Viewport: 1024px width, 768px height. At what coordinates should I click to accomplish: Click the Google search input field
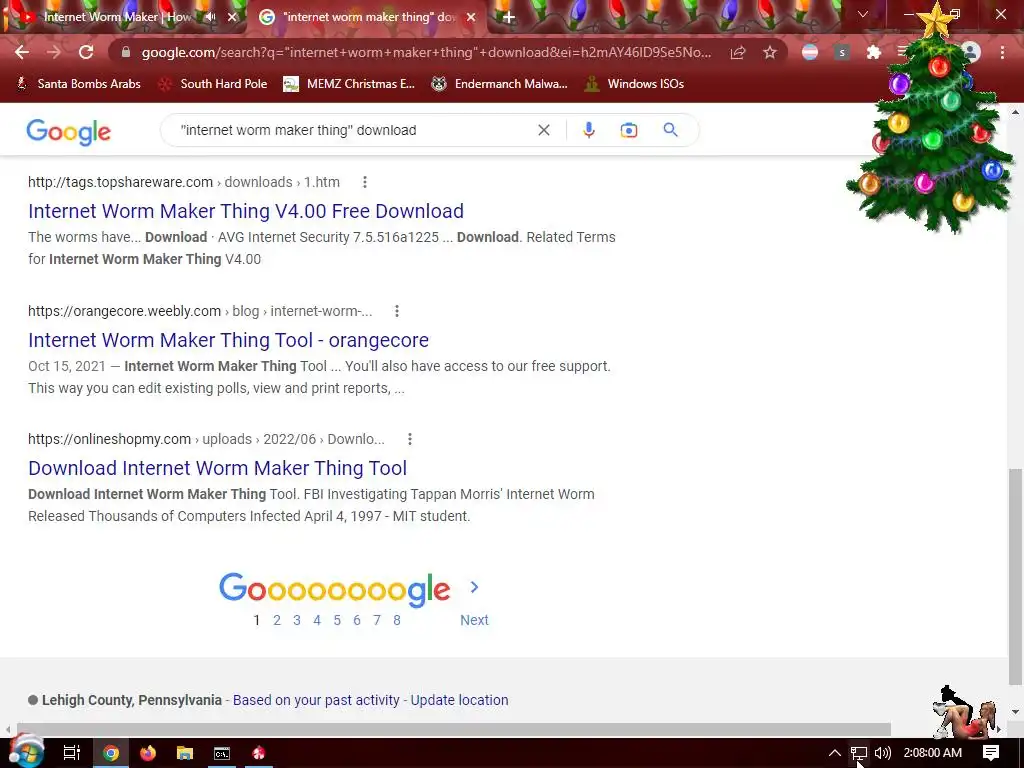353,130
